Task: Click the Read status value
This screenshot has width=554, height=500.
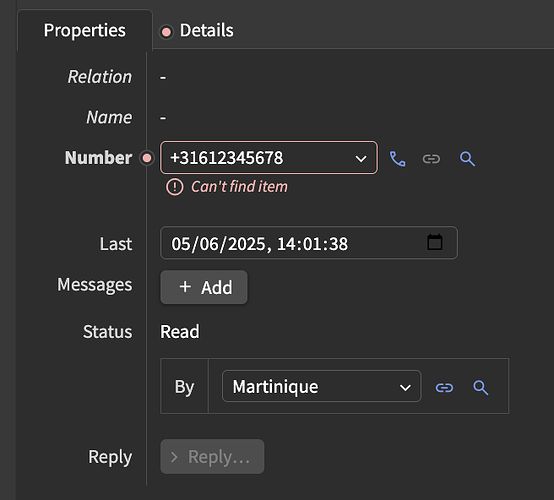Action: click(179, 331)
